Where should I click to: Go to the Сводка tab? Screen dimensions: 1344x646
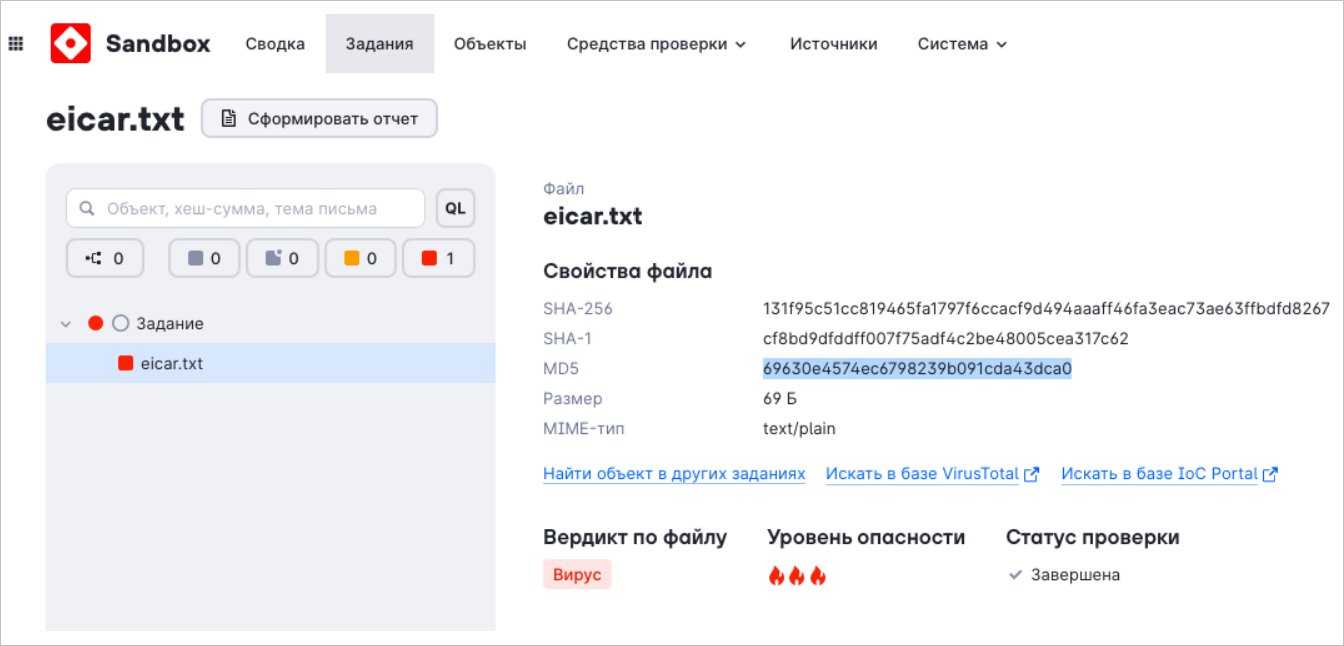275,44
